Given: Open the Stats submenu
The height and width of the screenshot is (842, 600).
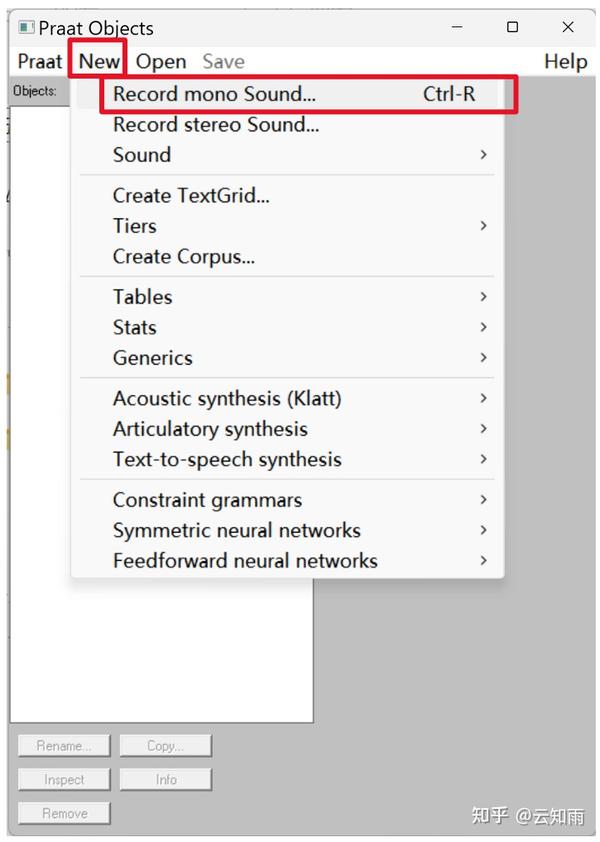Looking at the screenshot, I should point(135,327).
